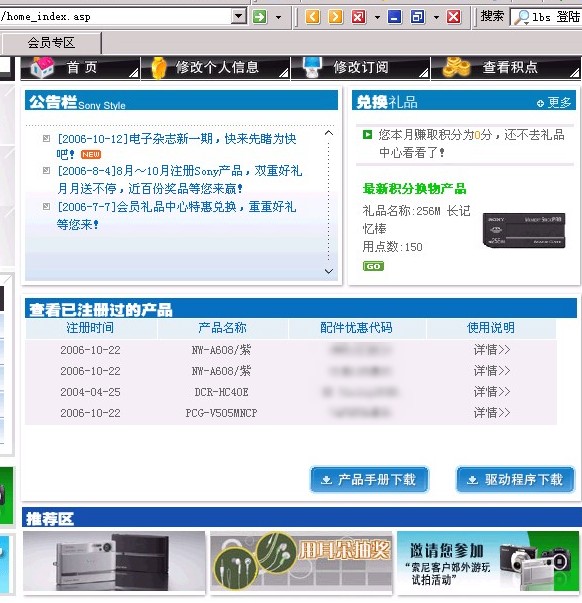The width and height of the screenshot is (582, 603).
Task: Open silver camera recommendation banner
Action: click(x=114, y=561)
